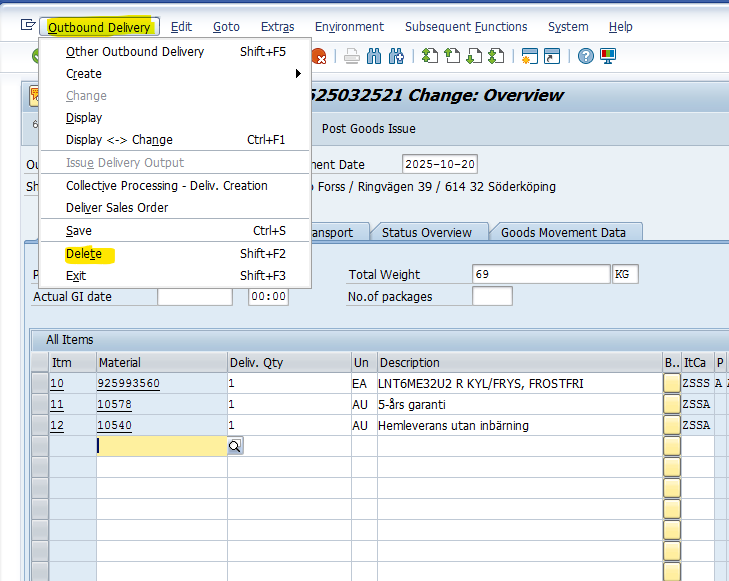Viewport: 729px width, 581px height.
Task: Open the Subsequent Functions menu
Action: (466, 27)
